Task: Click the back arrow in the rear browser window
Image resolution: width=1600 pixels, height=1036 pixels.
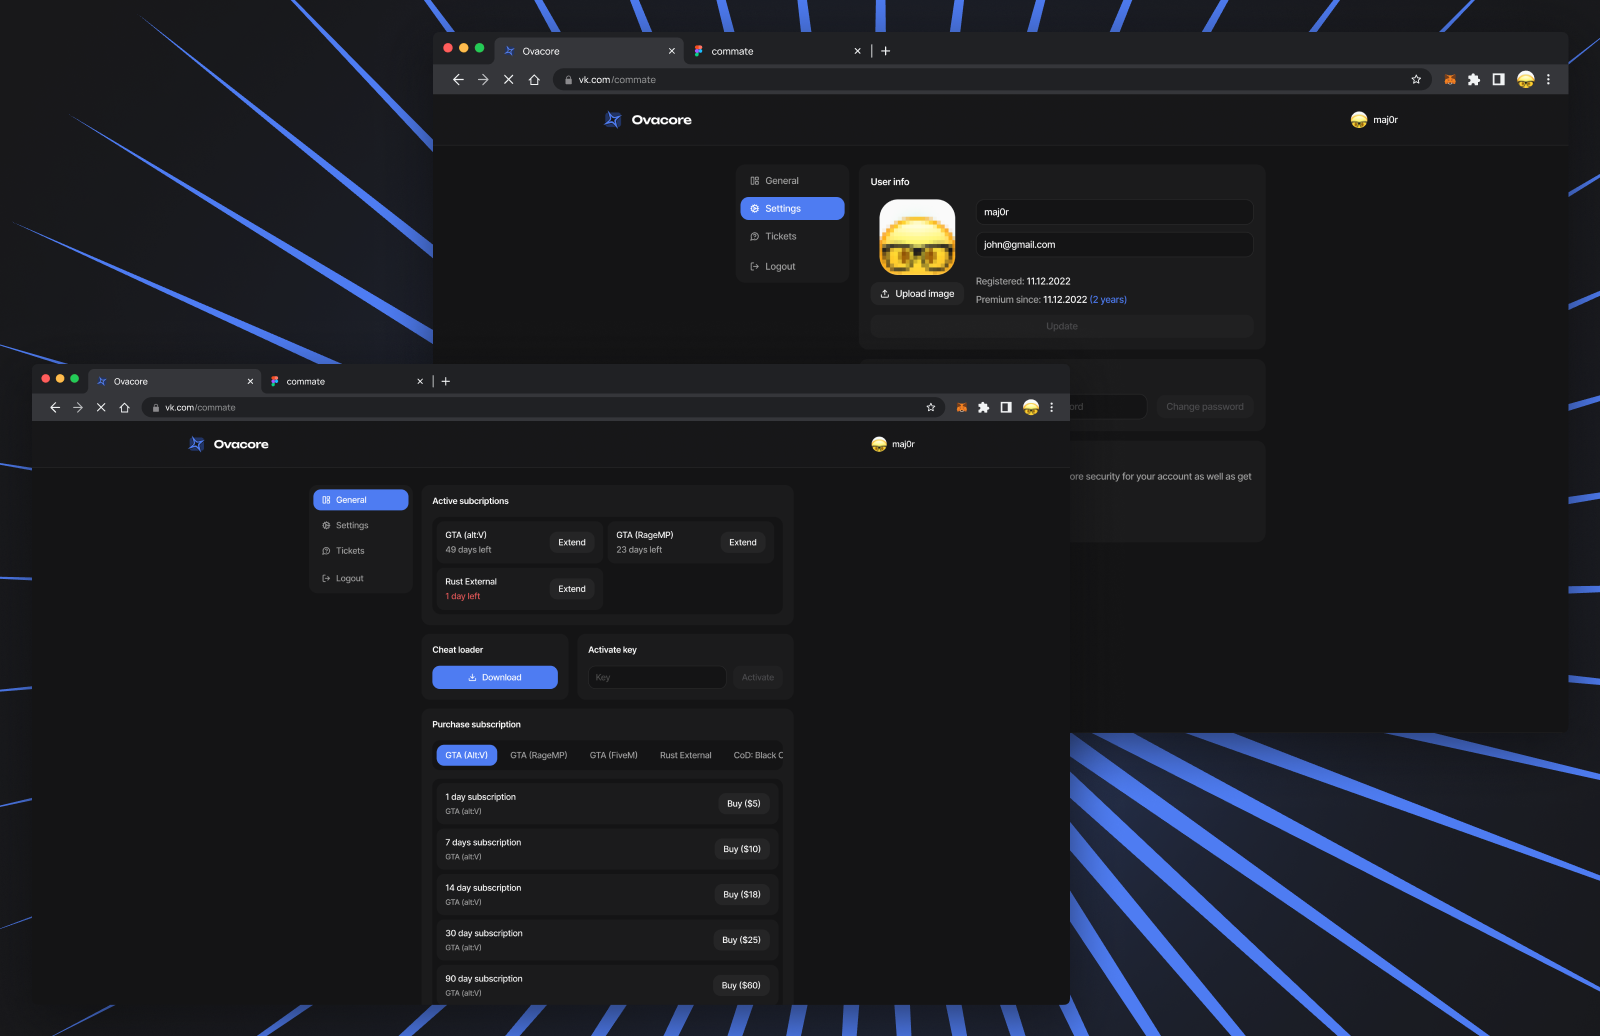Action: (458, 79)
